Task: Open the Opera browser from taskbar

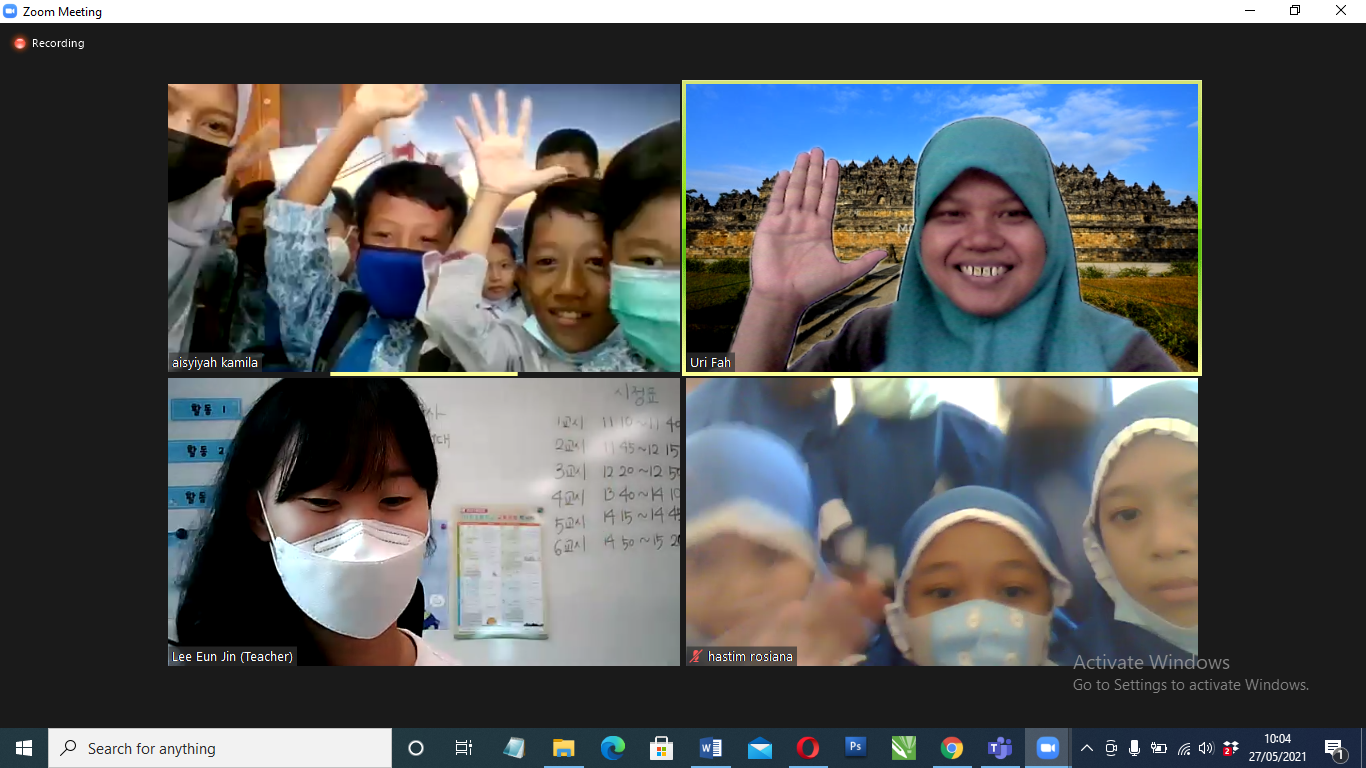Action: [807, 748]
